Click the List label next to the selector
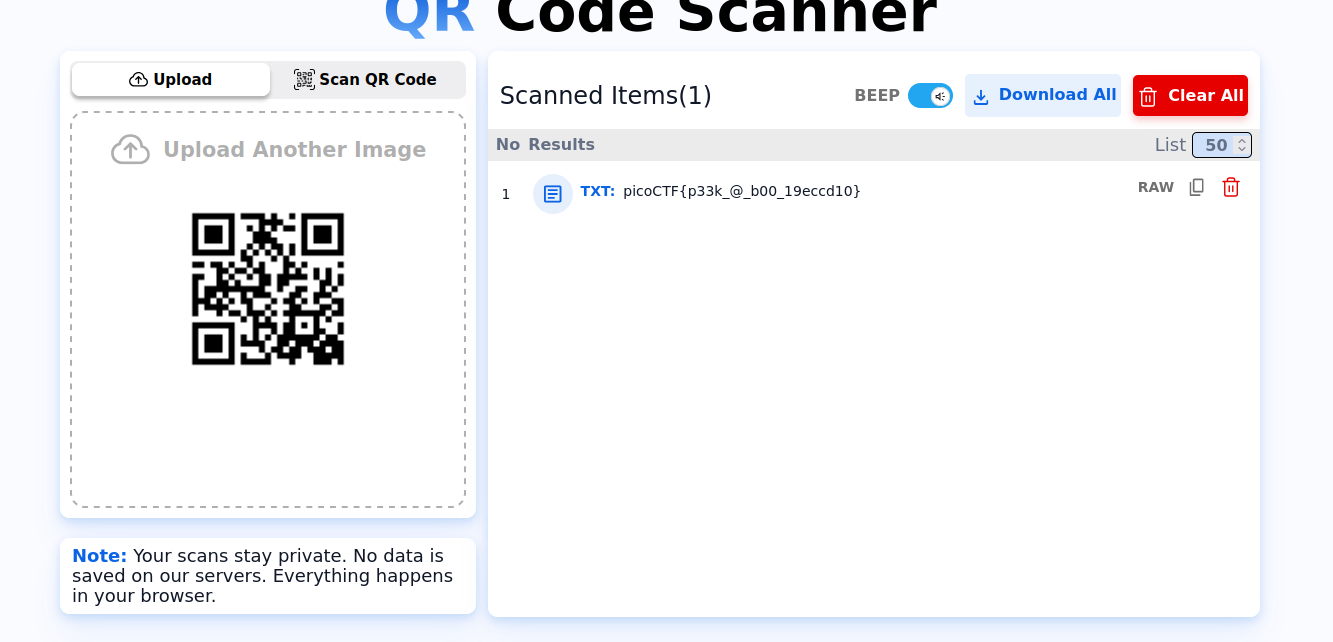1333x642 pixels. pos(1170,145)
